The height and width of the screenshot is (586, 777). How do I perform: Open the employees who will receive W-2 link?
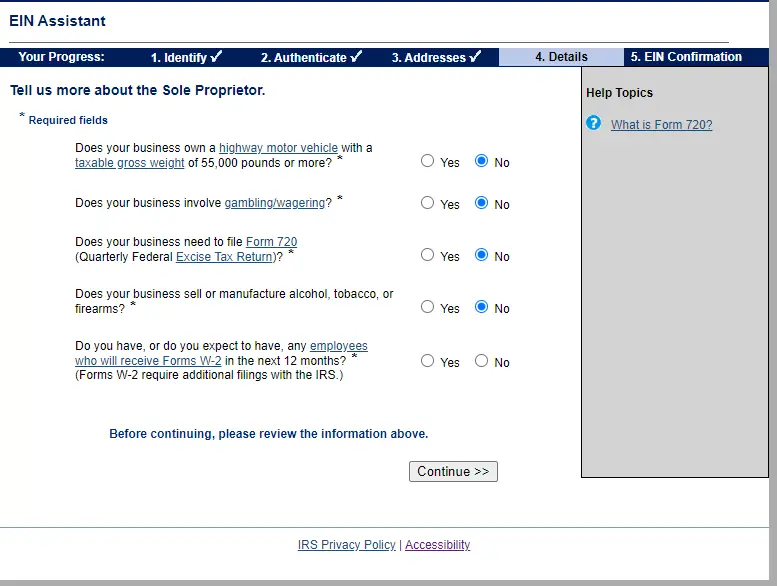tap(222, 353)
